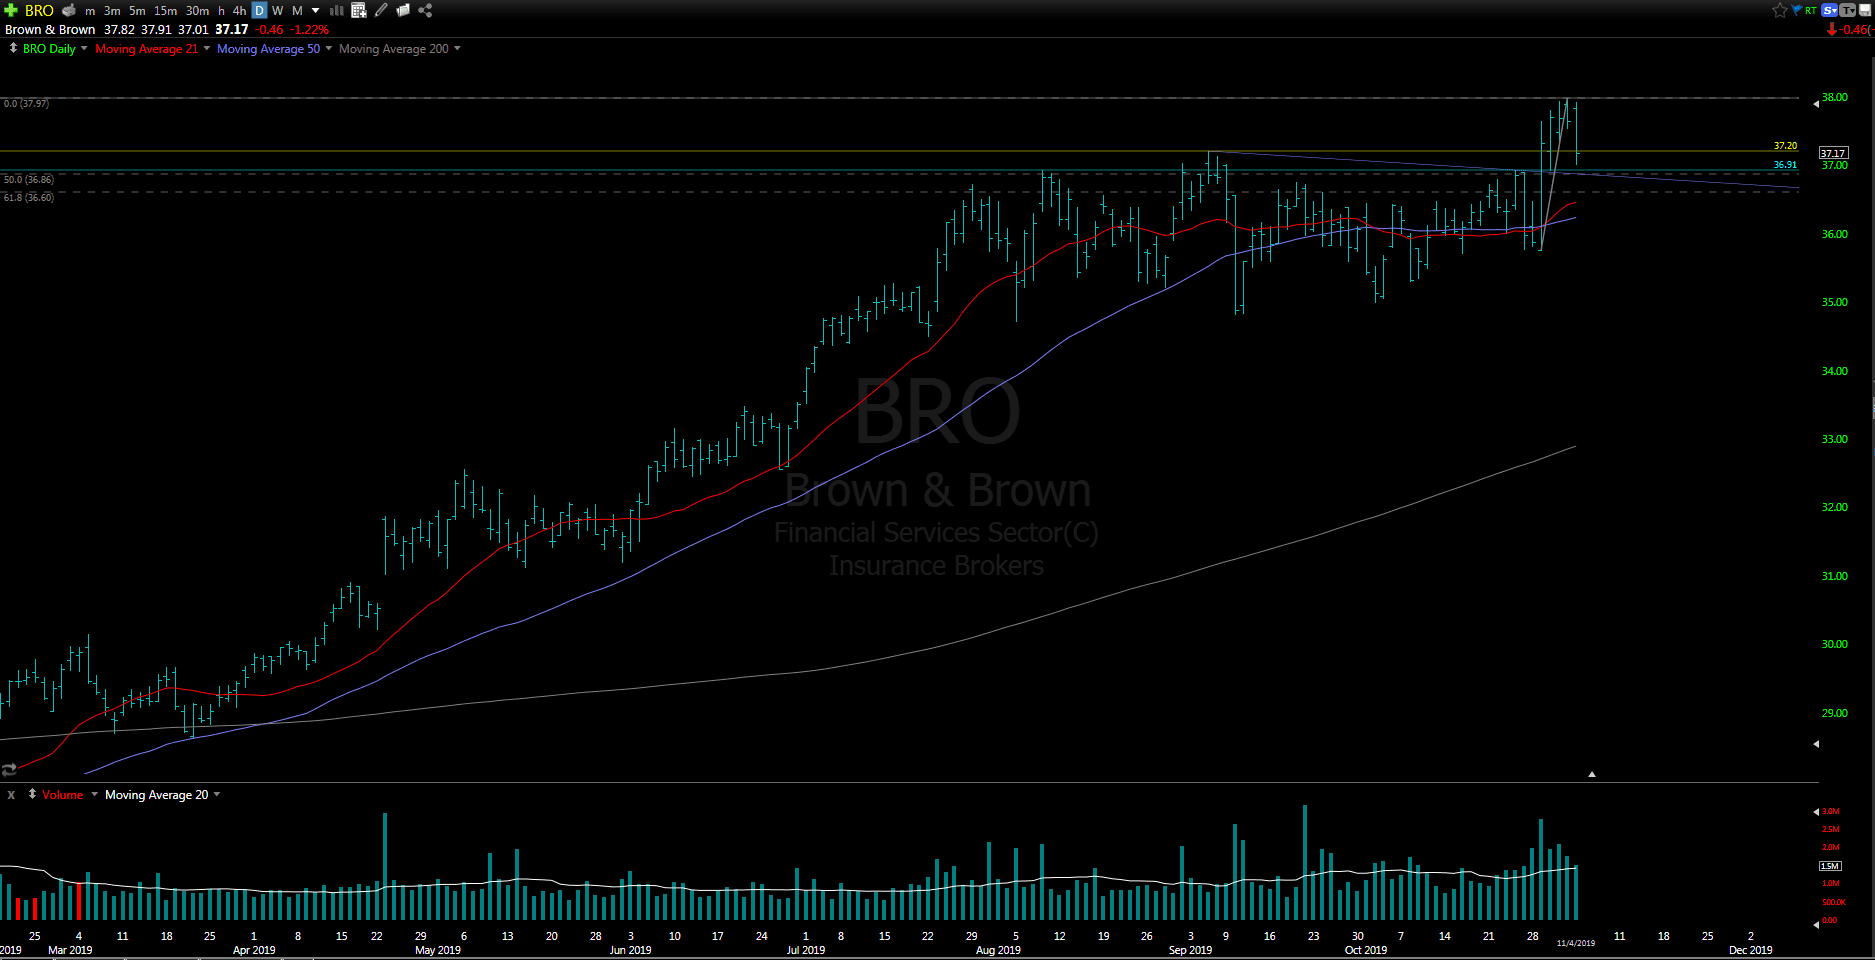
Task: Click the red Volume label
Action: pyautogui.click(x=62, y=795)
